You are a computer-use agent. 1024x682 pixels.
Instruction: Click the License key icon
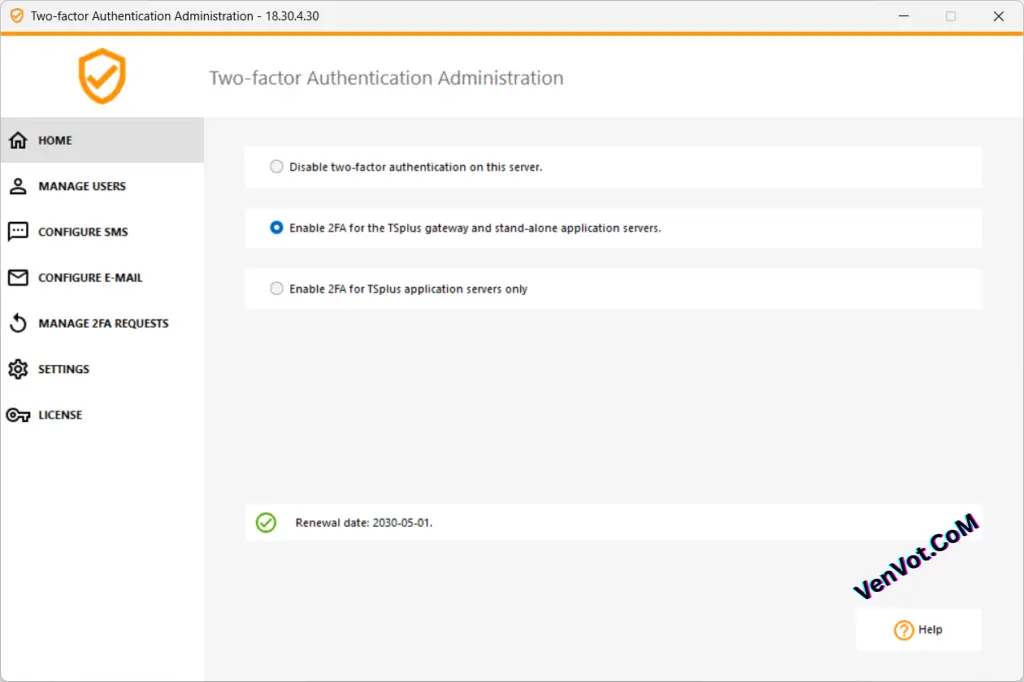click(18, 415)
